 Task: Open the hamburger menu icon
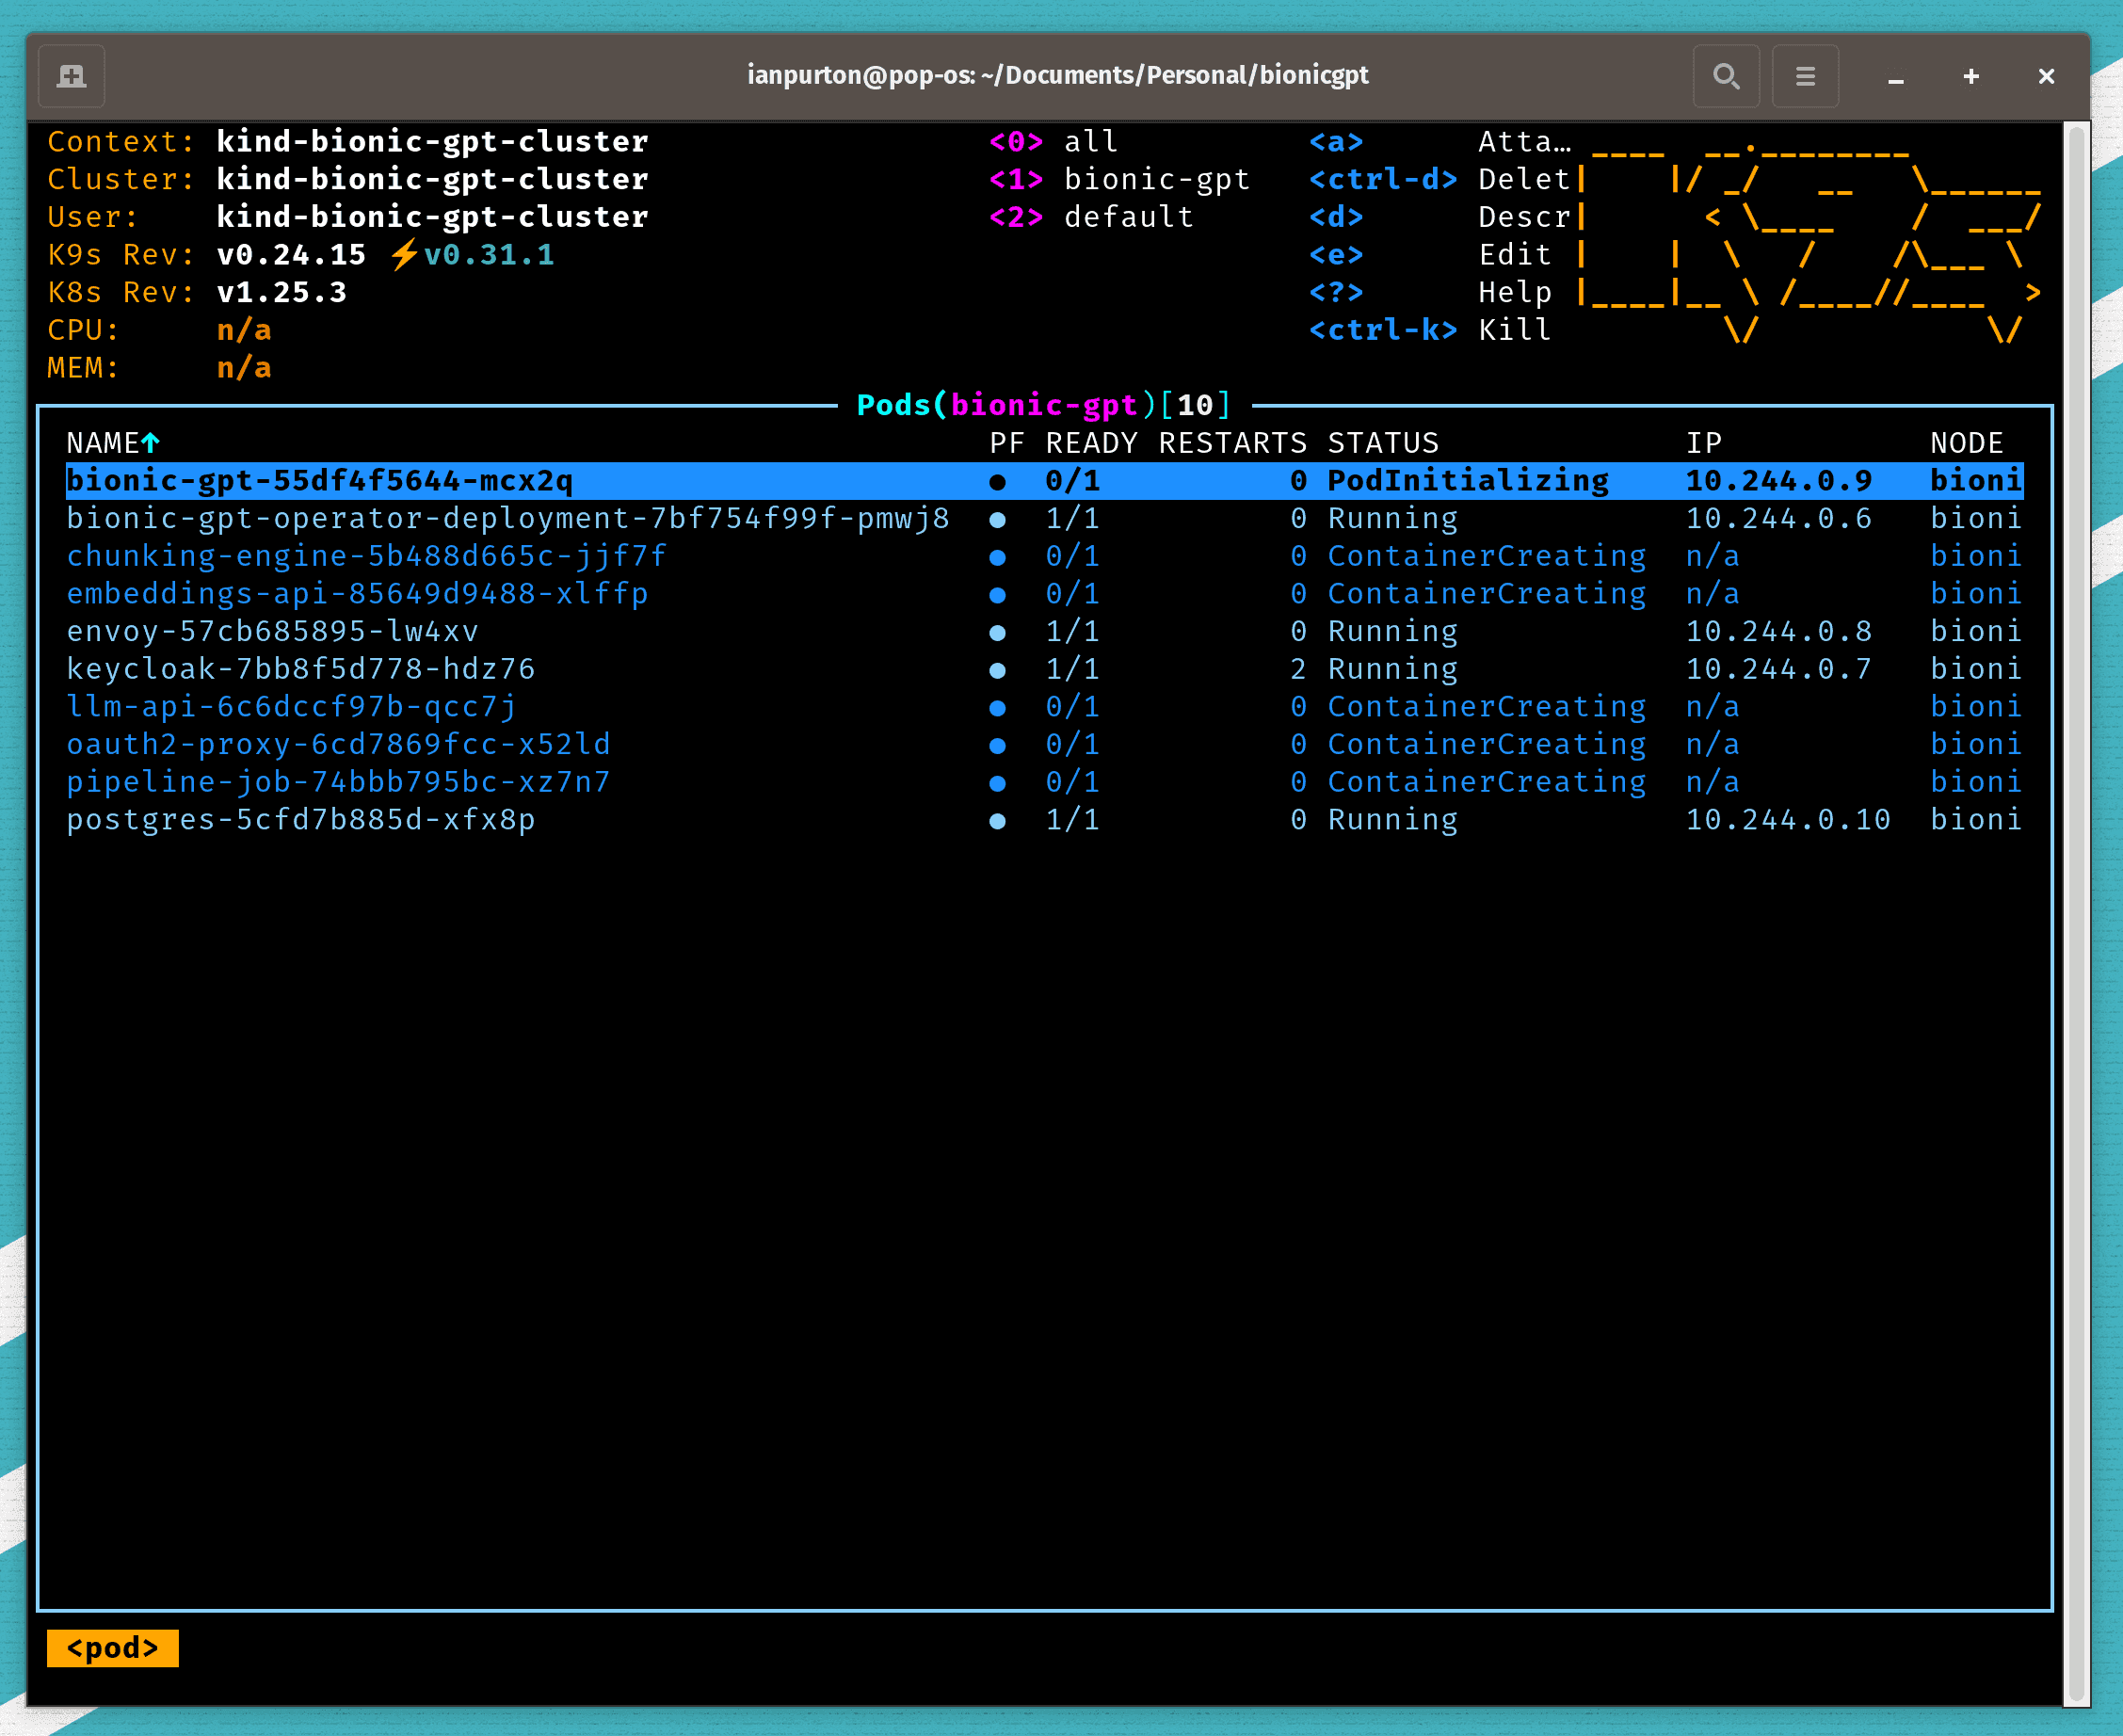pos(1804,76)
